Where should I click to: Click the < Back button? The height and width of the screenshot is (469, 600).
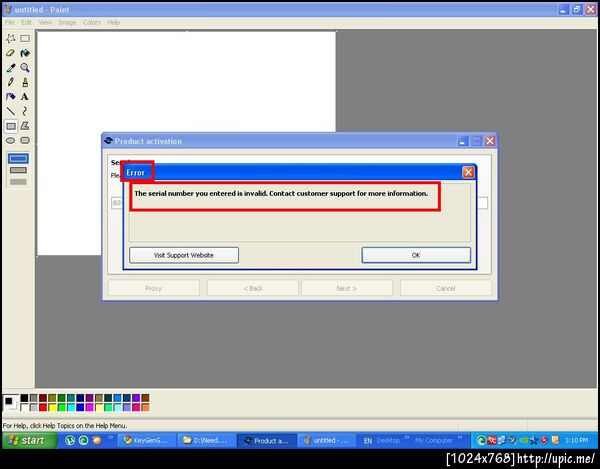point(253,288)
